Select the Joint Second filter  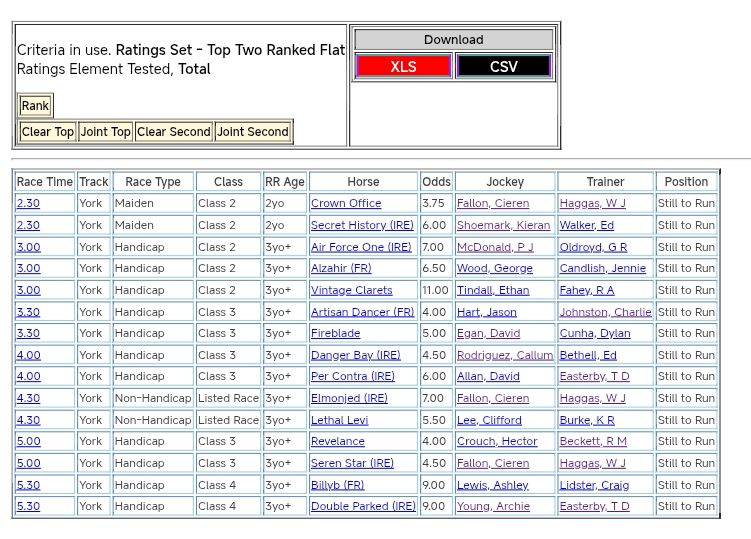[x=253, y=132]
